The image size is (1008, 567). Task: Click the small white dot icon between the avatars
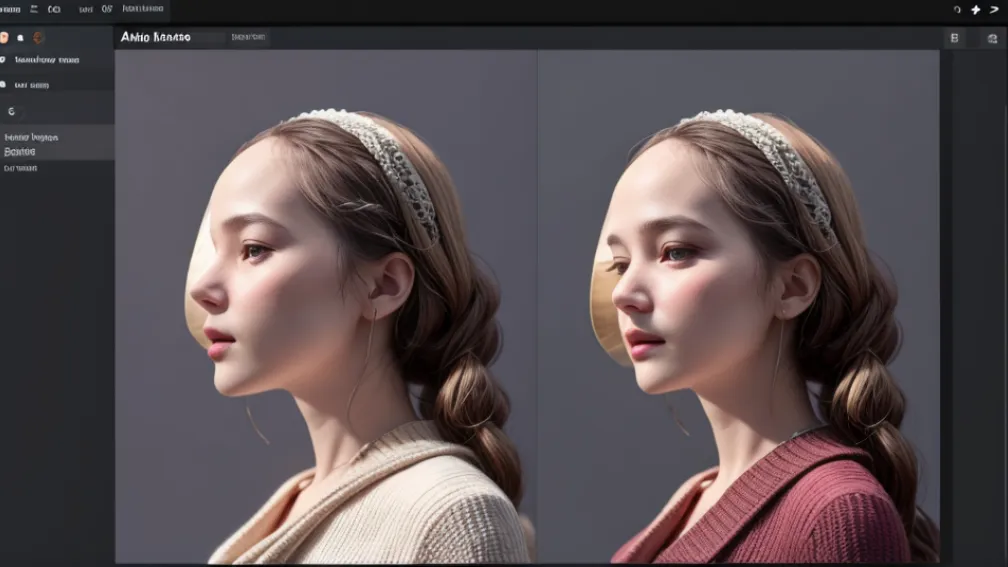20,38
